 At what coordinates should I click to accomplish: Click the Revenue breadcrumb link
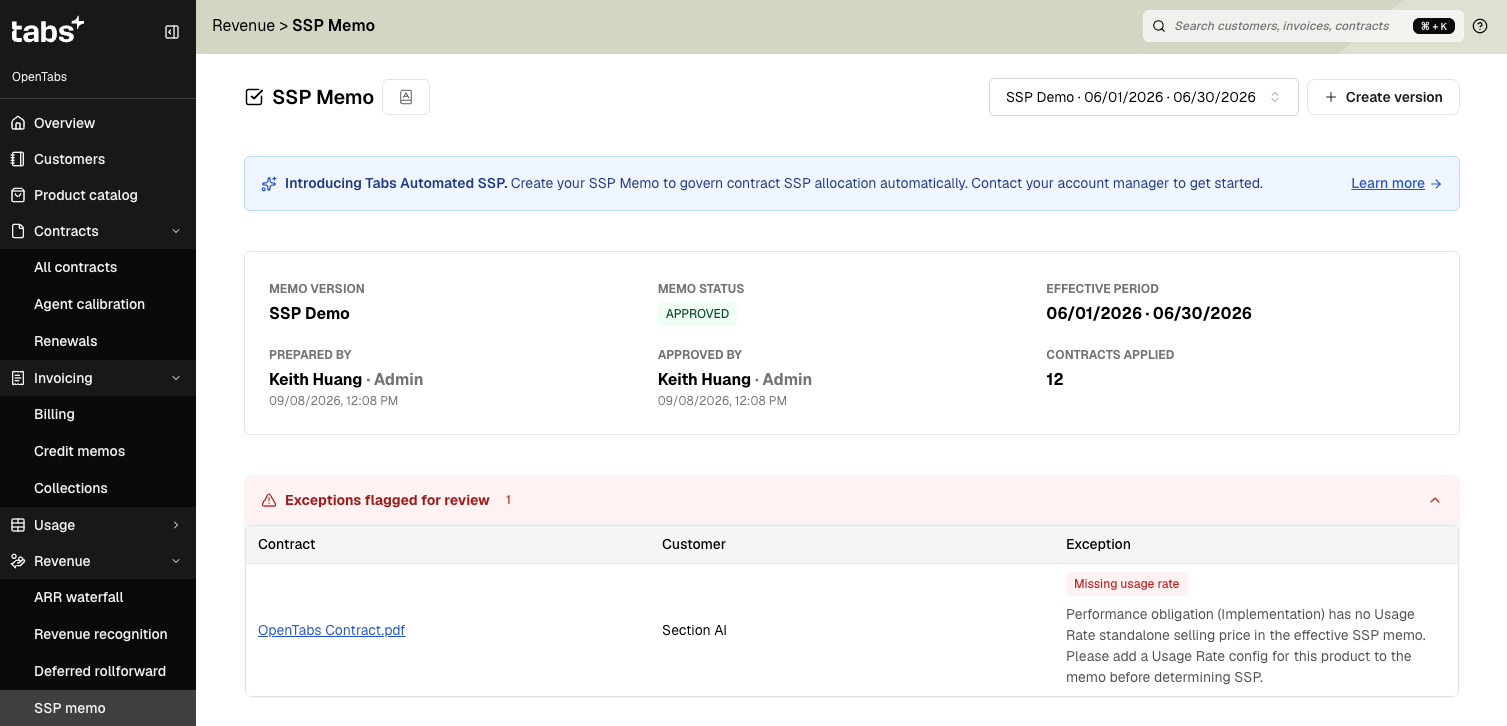tap(243, 26)
